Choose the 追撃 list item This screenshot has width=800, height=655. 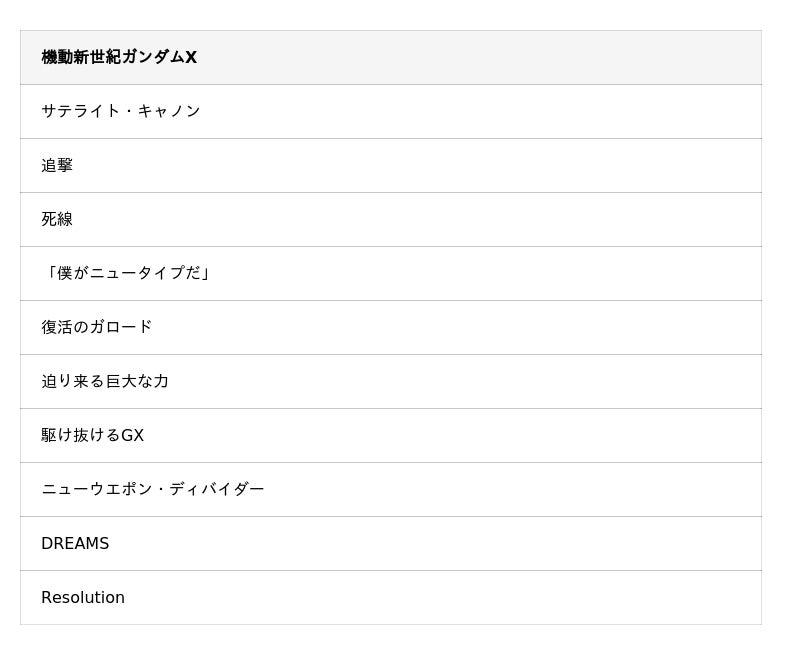[x=57, y=165]
